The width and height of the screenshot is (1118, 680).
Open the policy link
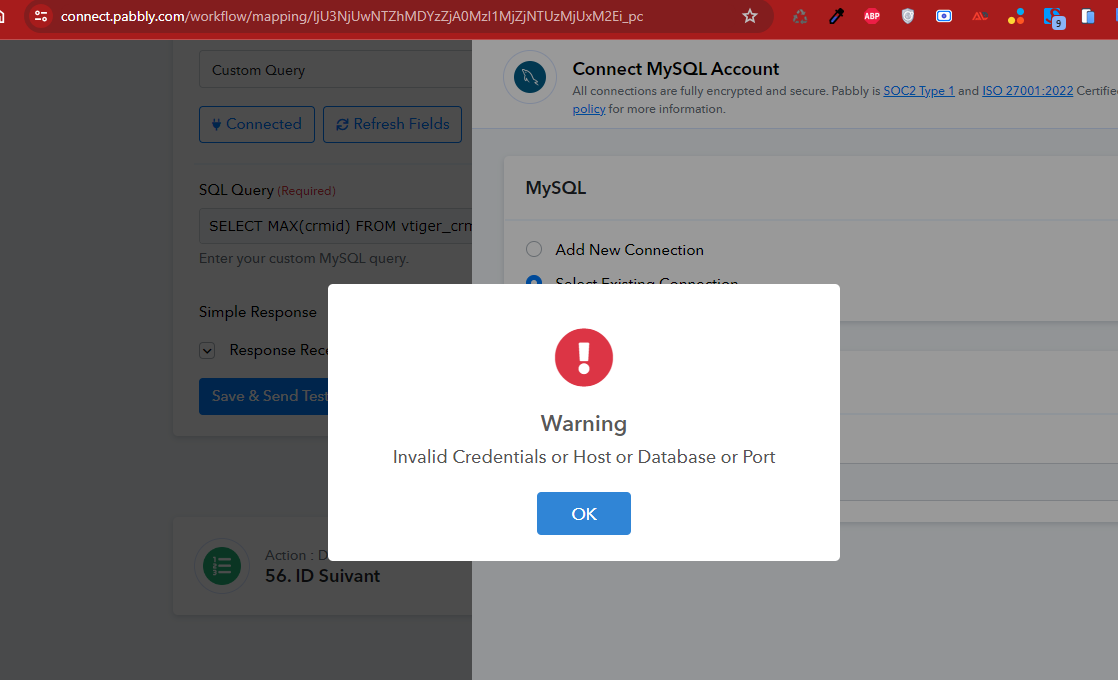(589, 109)
